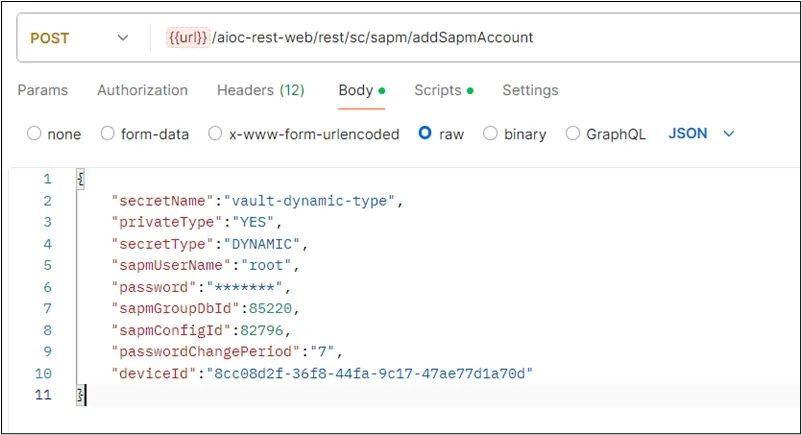Open the JSON format dropdown

point(701,134)
